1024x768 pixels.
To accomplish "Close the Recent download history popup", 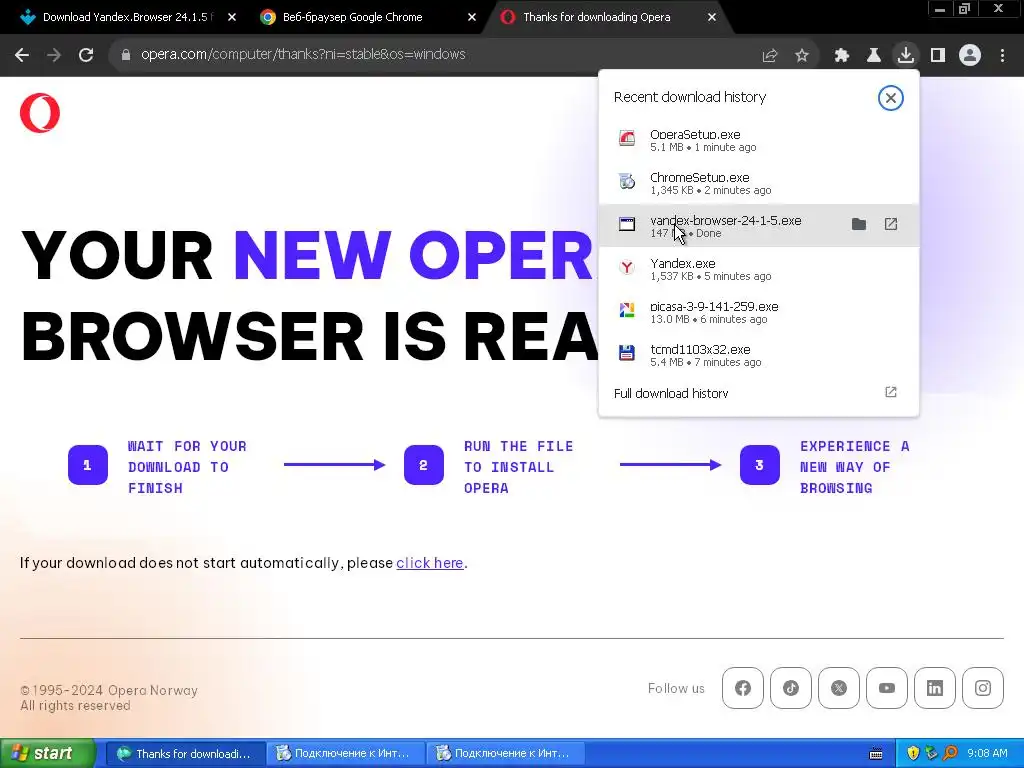I will click(891, 98).
